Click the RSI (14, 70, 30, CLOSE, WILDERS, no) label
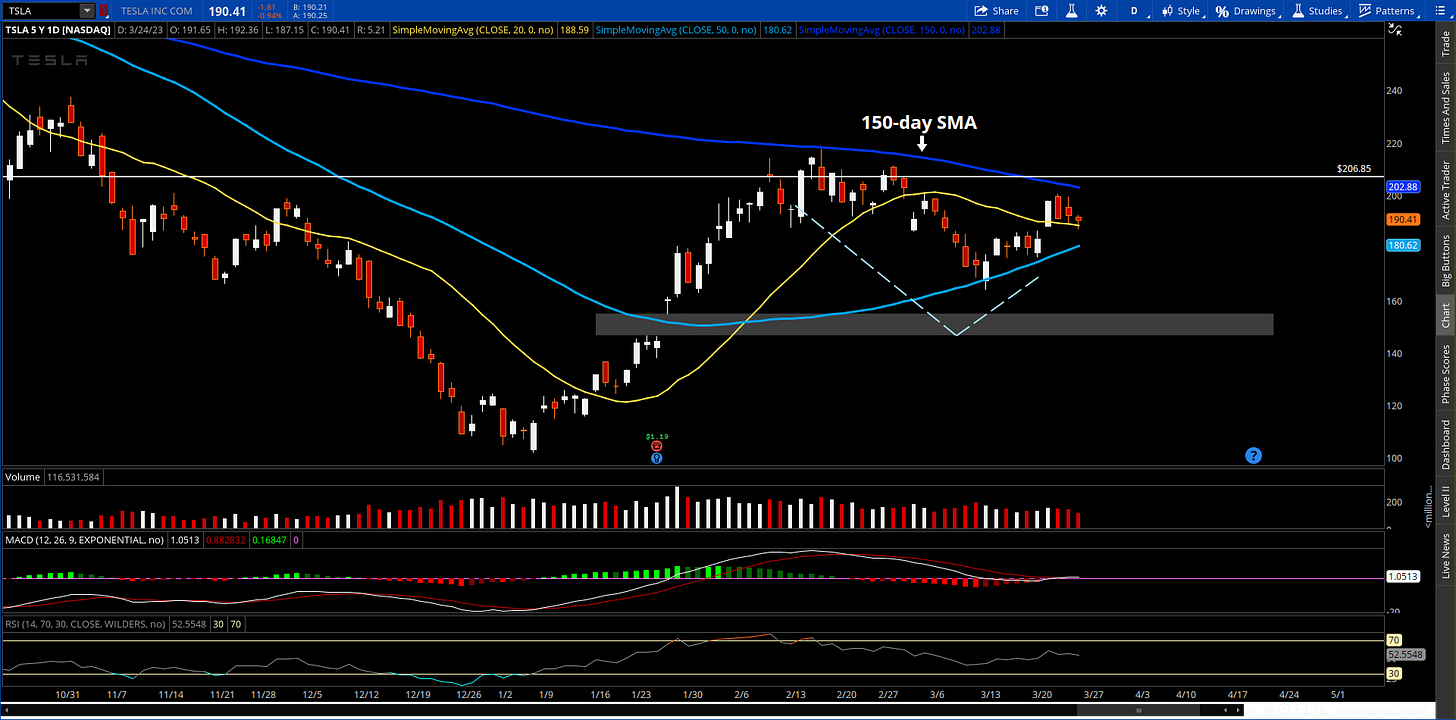The width and height of the screenshot is (1456, 720). pyautogui.click(x=85, y=624)
